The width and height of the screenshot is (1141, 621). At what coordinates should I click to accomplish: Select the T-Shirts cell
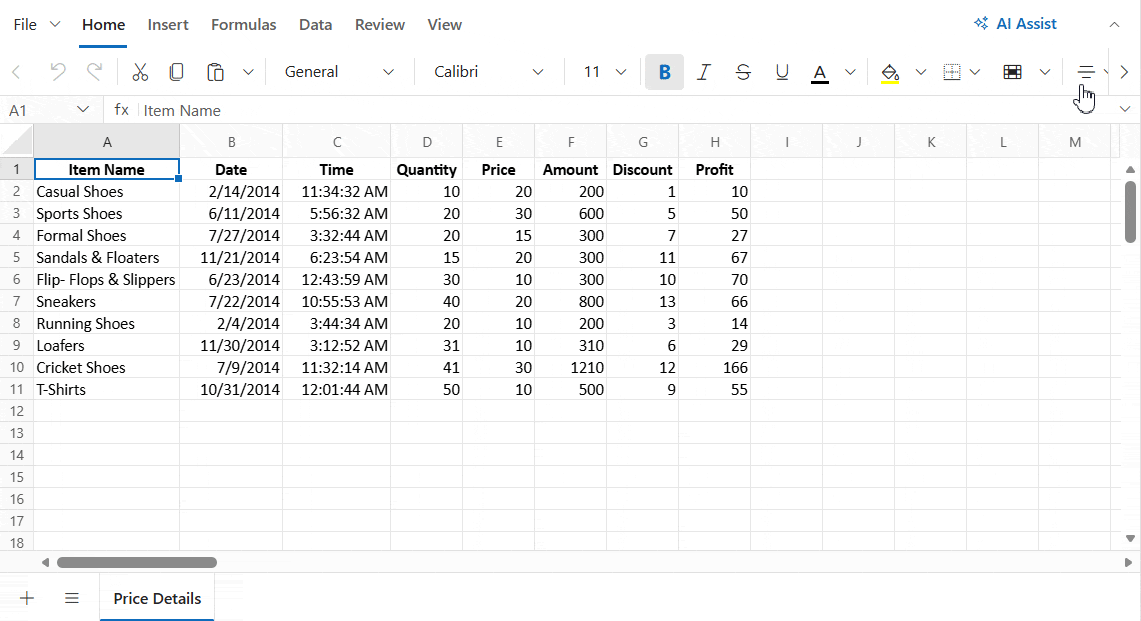tap(107, 389)
